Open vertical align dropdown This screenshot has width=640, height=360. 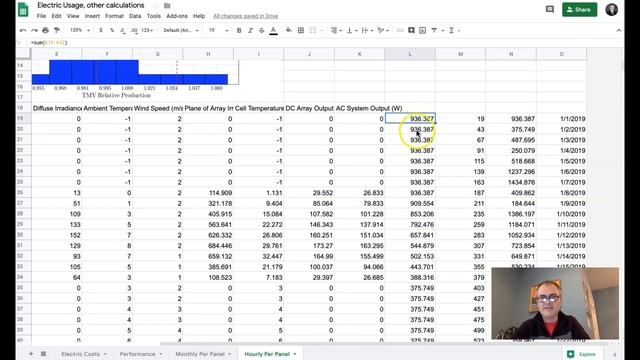pos(351,30)
